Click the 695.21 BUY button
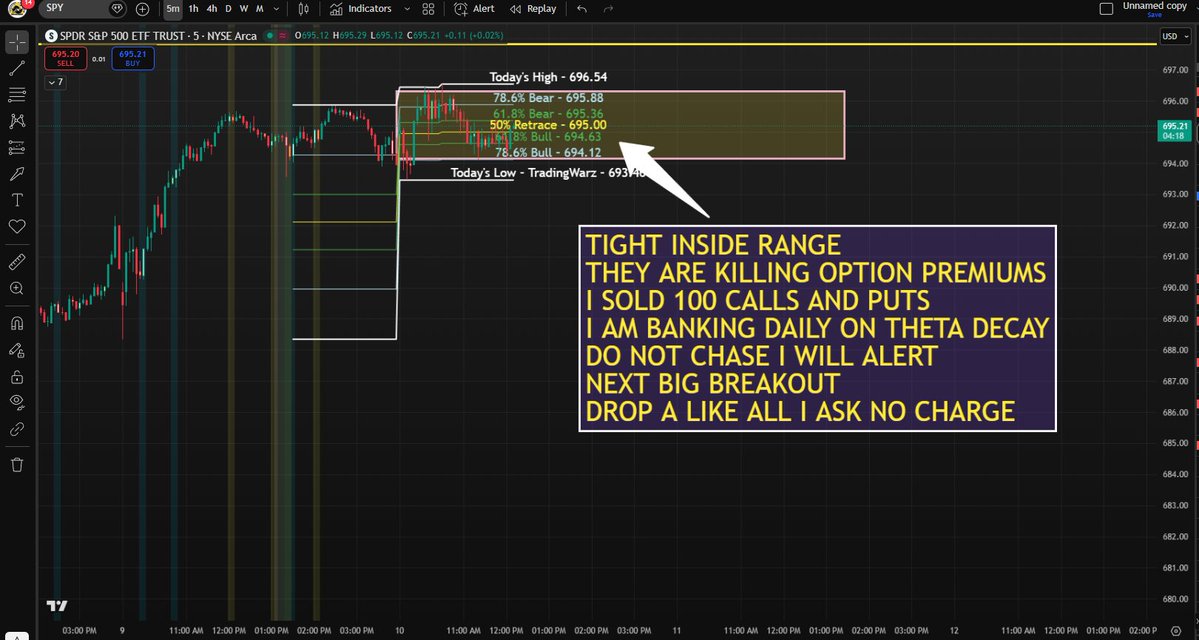 132,58
